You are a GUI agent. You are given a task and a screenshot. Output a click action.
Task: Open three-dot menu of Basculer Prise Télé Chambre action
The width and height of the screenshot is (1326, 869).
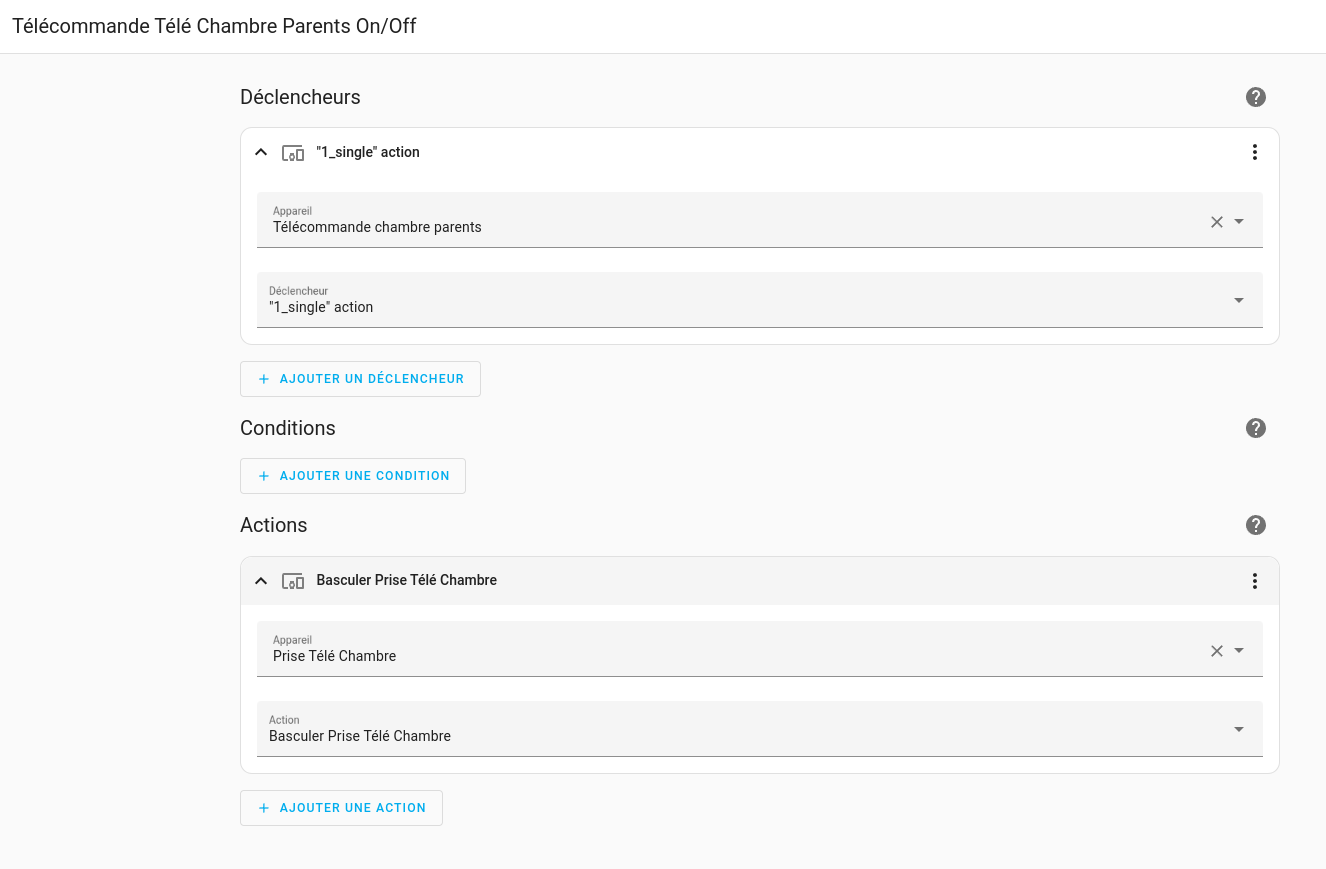tap(1255, 581)
